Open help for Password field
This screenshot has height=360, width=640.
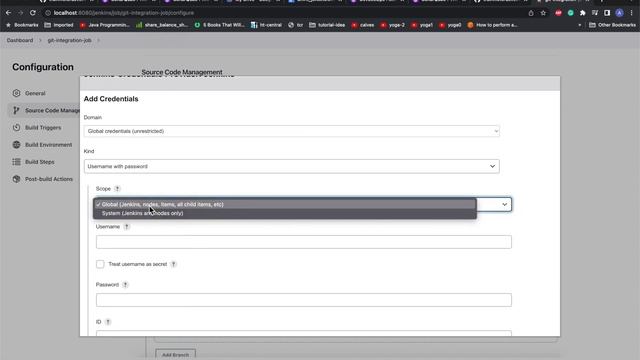125,284
